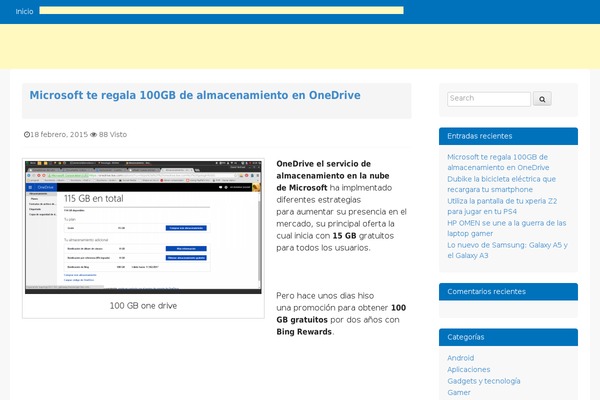Screen dimensions: 600x400
Task: Select the date text 18 febrero, 2015
Action: click(59, 134)
